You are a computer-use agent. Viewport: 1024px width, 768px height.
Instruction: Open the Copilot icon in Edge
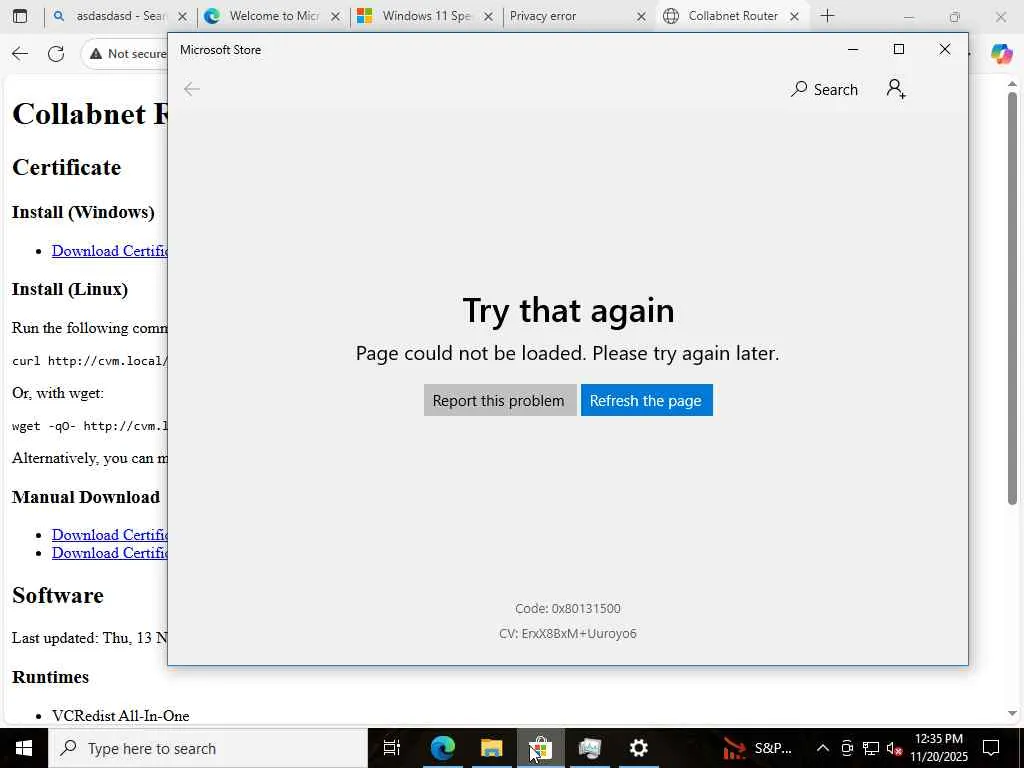[x=1000, y=54]
